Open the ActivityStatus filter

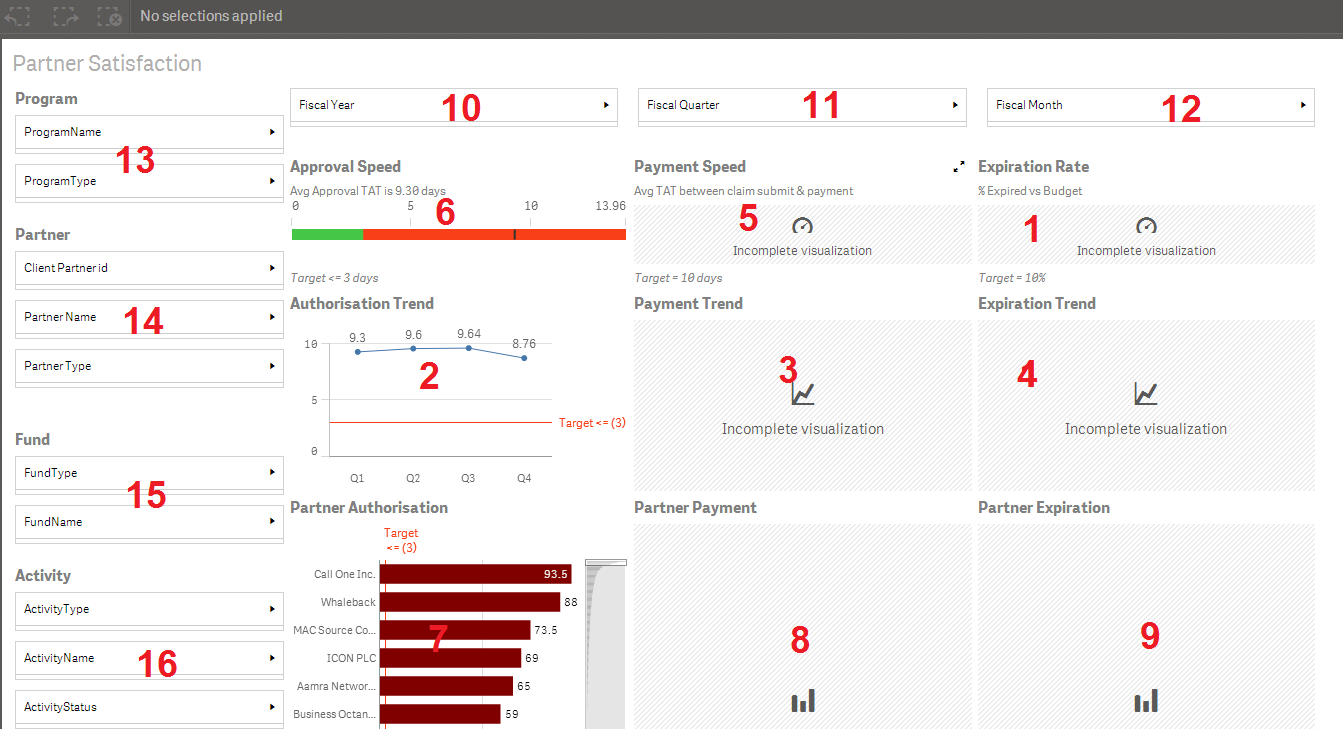150,707
